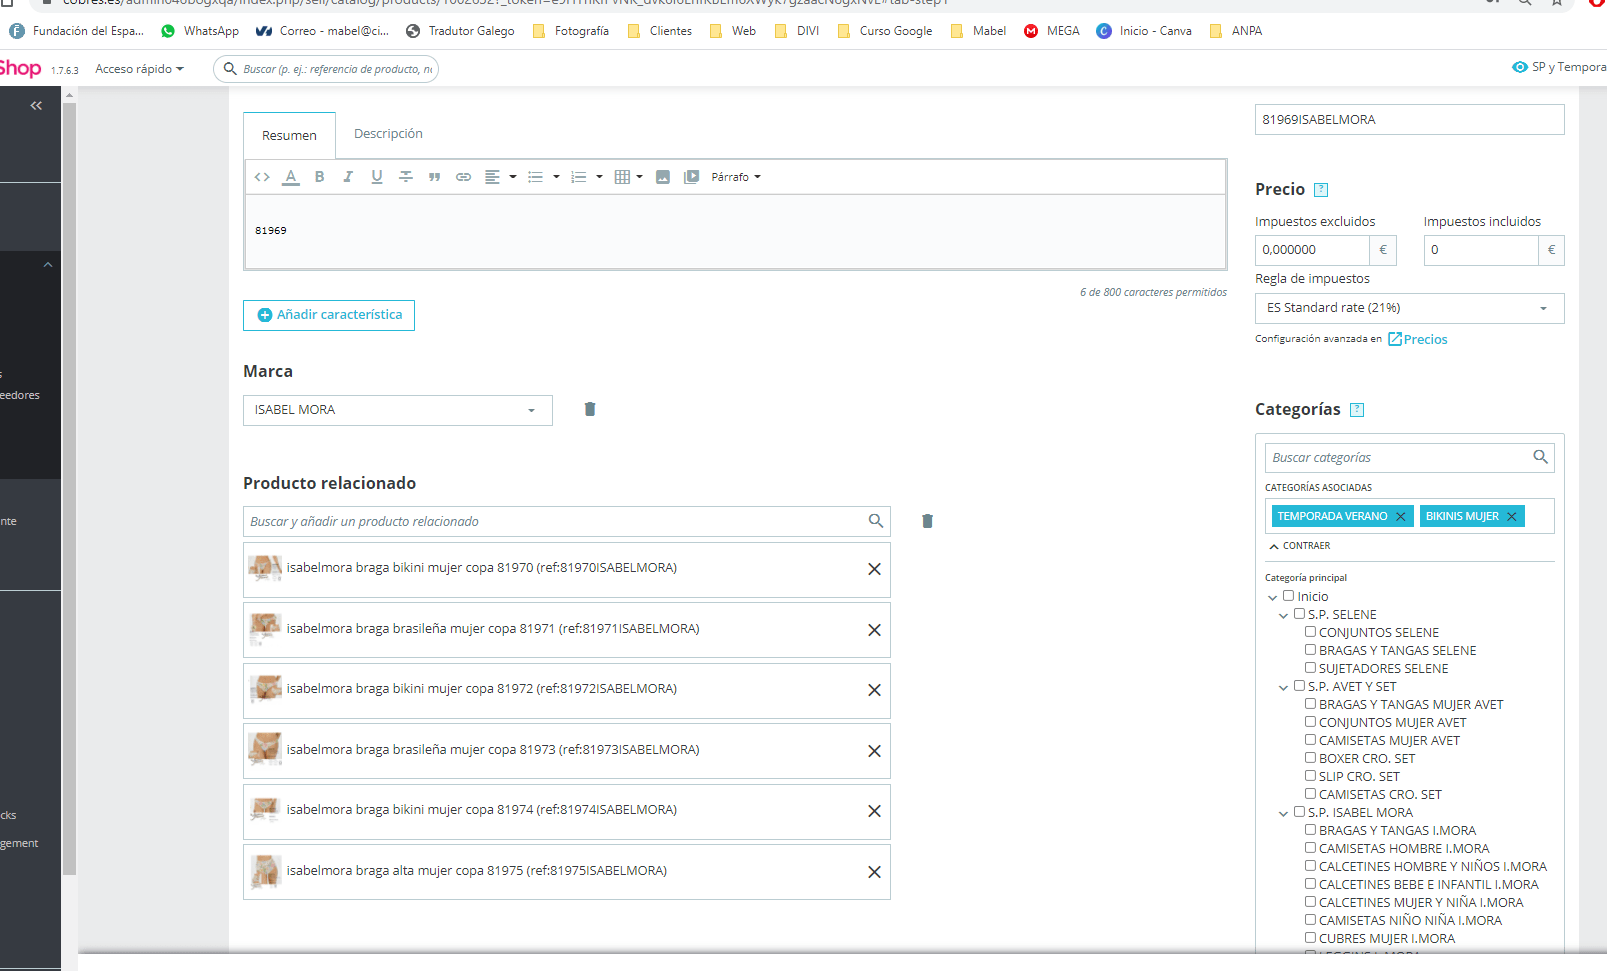Viewport: 1607px width, 971px height.
Task: Insert blockquote in editor
Action: pyautogui.click(x=435, y=177)
